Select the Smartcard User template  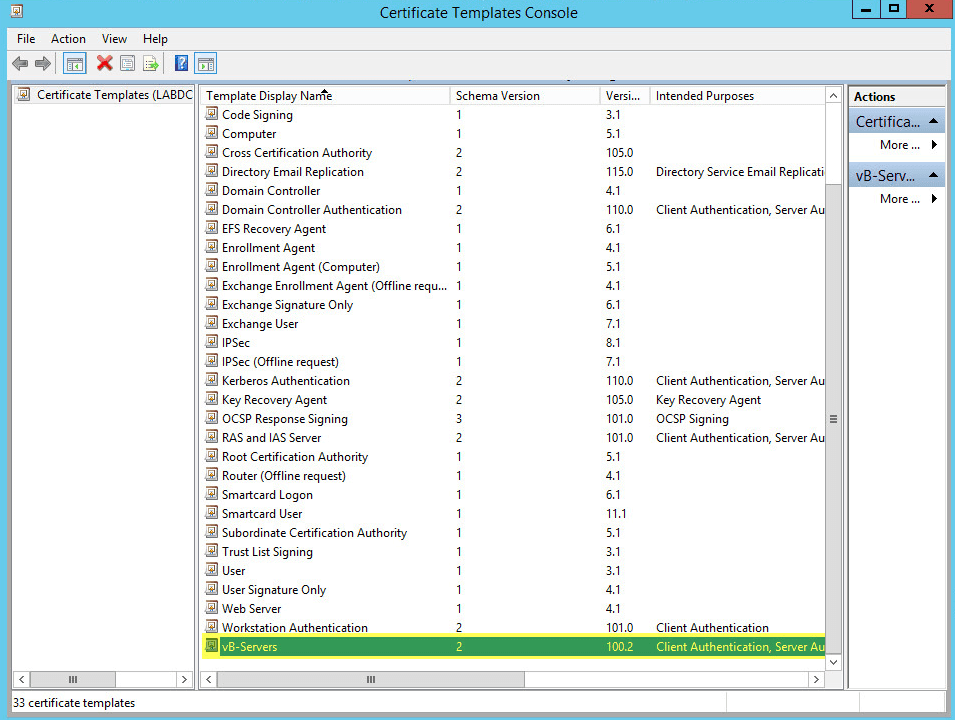[262, 514]
